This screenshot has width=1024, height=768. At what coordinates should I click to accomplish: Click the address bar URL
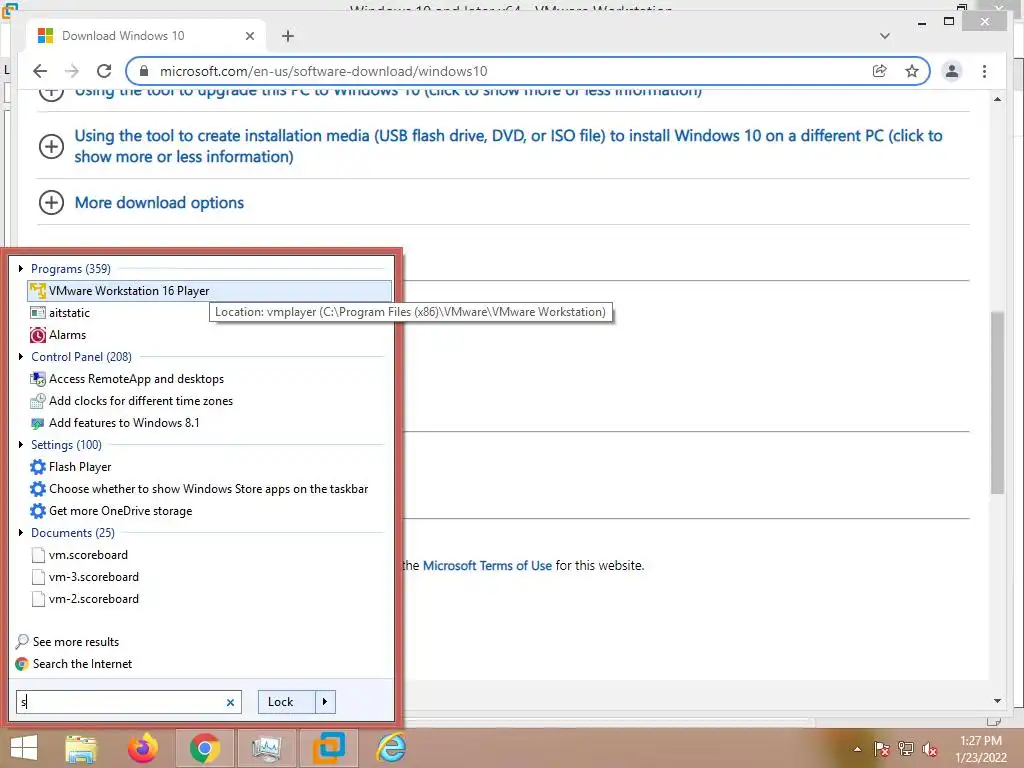323,71
